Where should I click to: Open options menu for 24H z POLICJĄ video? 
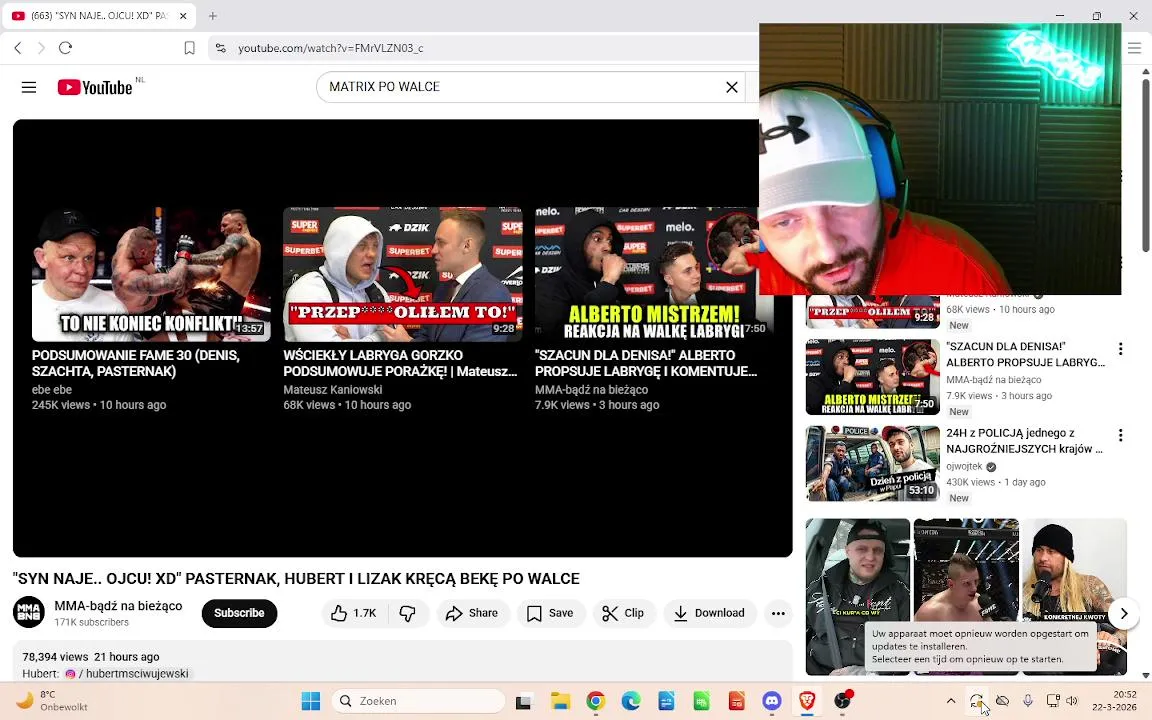click(x=1120, y=435)
